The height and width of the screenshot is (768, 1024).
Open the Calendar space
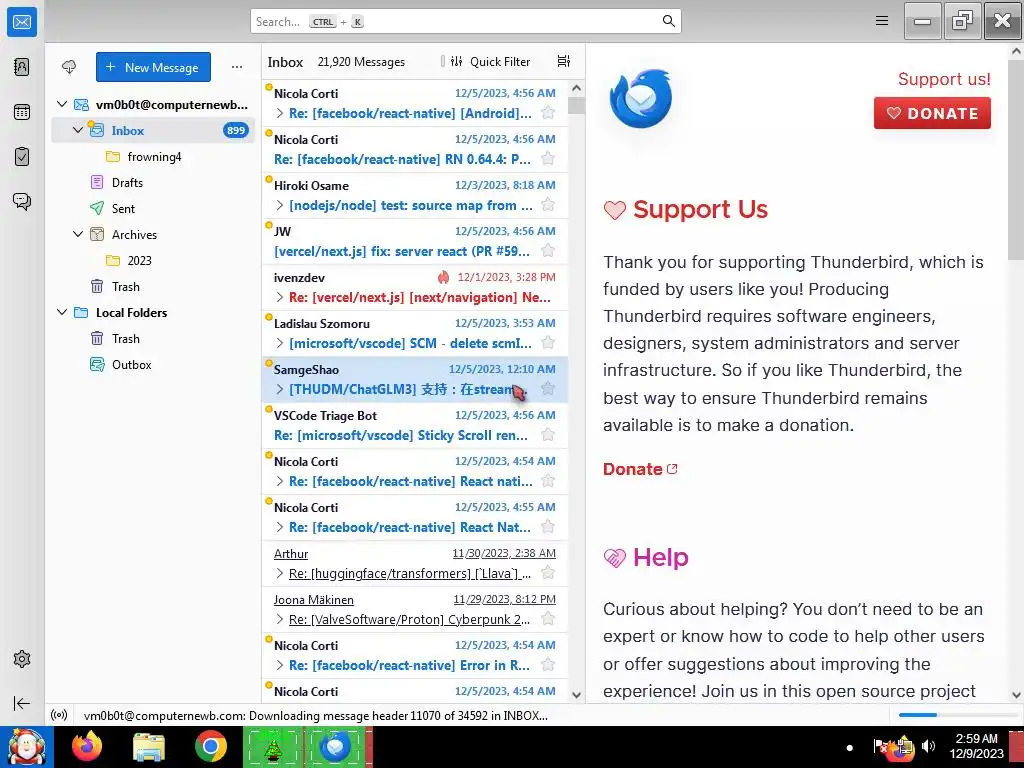22,112
